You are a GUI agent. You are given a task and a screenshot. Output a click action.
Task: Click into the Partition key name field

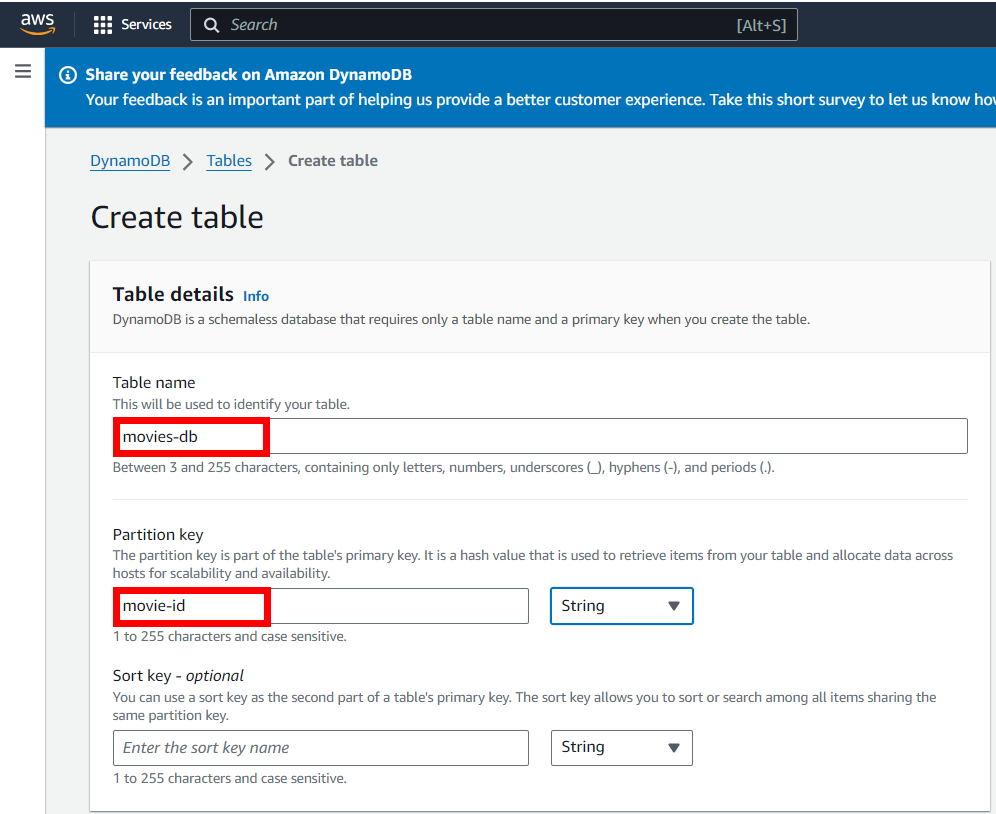point(320,606)
